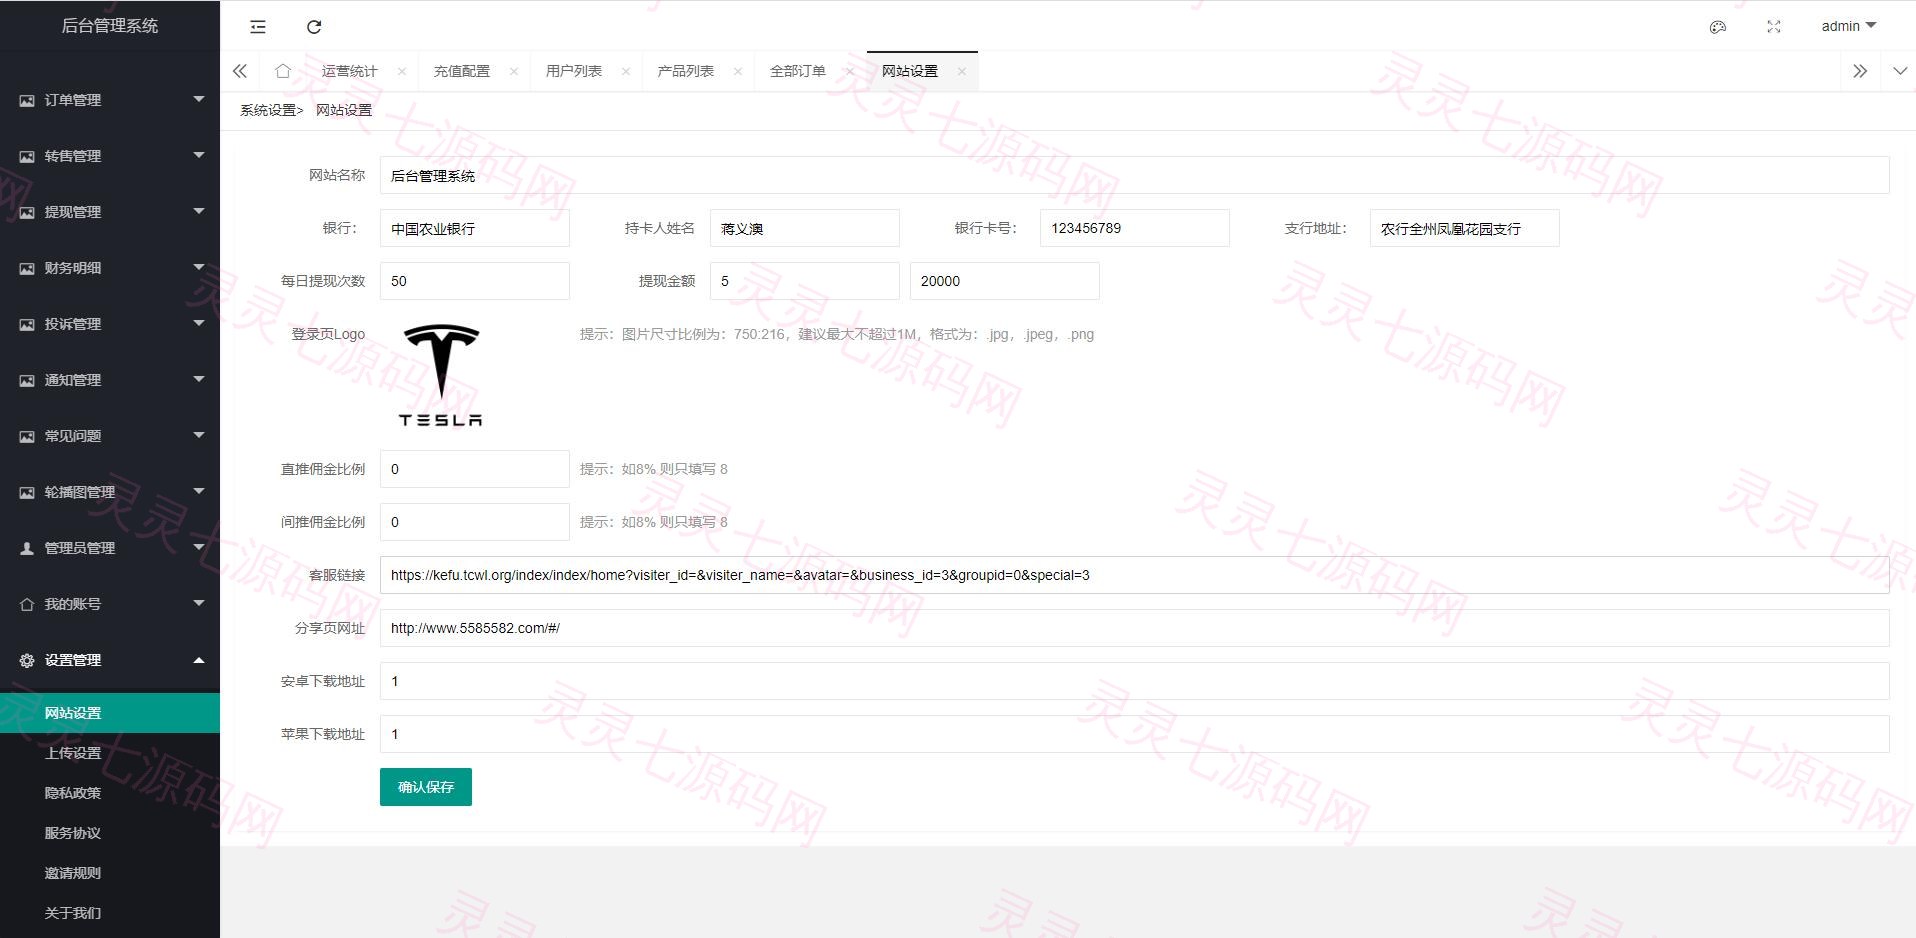Viewport: 1916px width, 938px height.
Task: Open 关于我们 submenu item
Action: [110, 913]
